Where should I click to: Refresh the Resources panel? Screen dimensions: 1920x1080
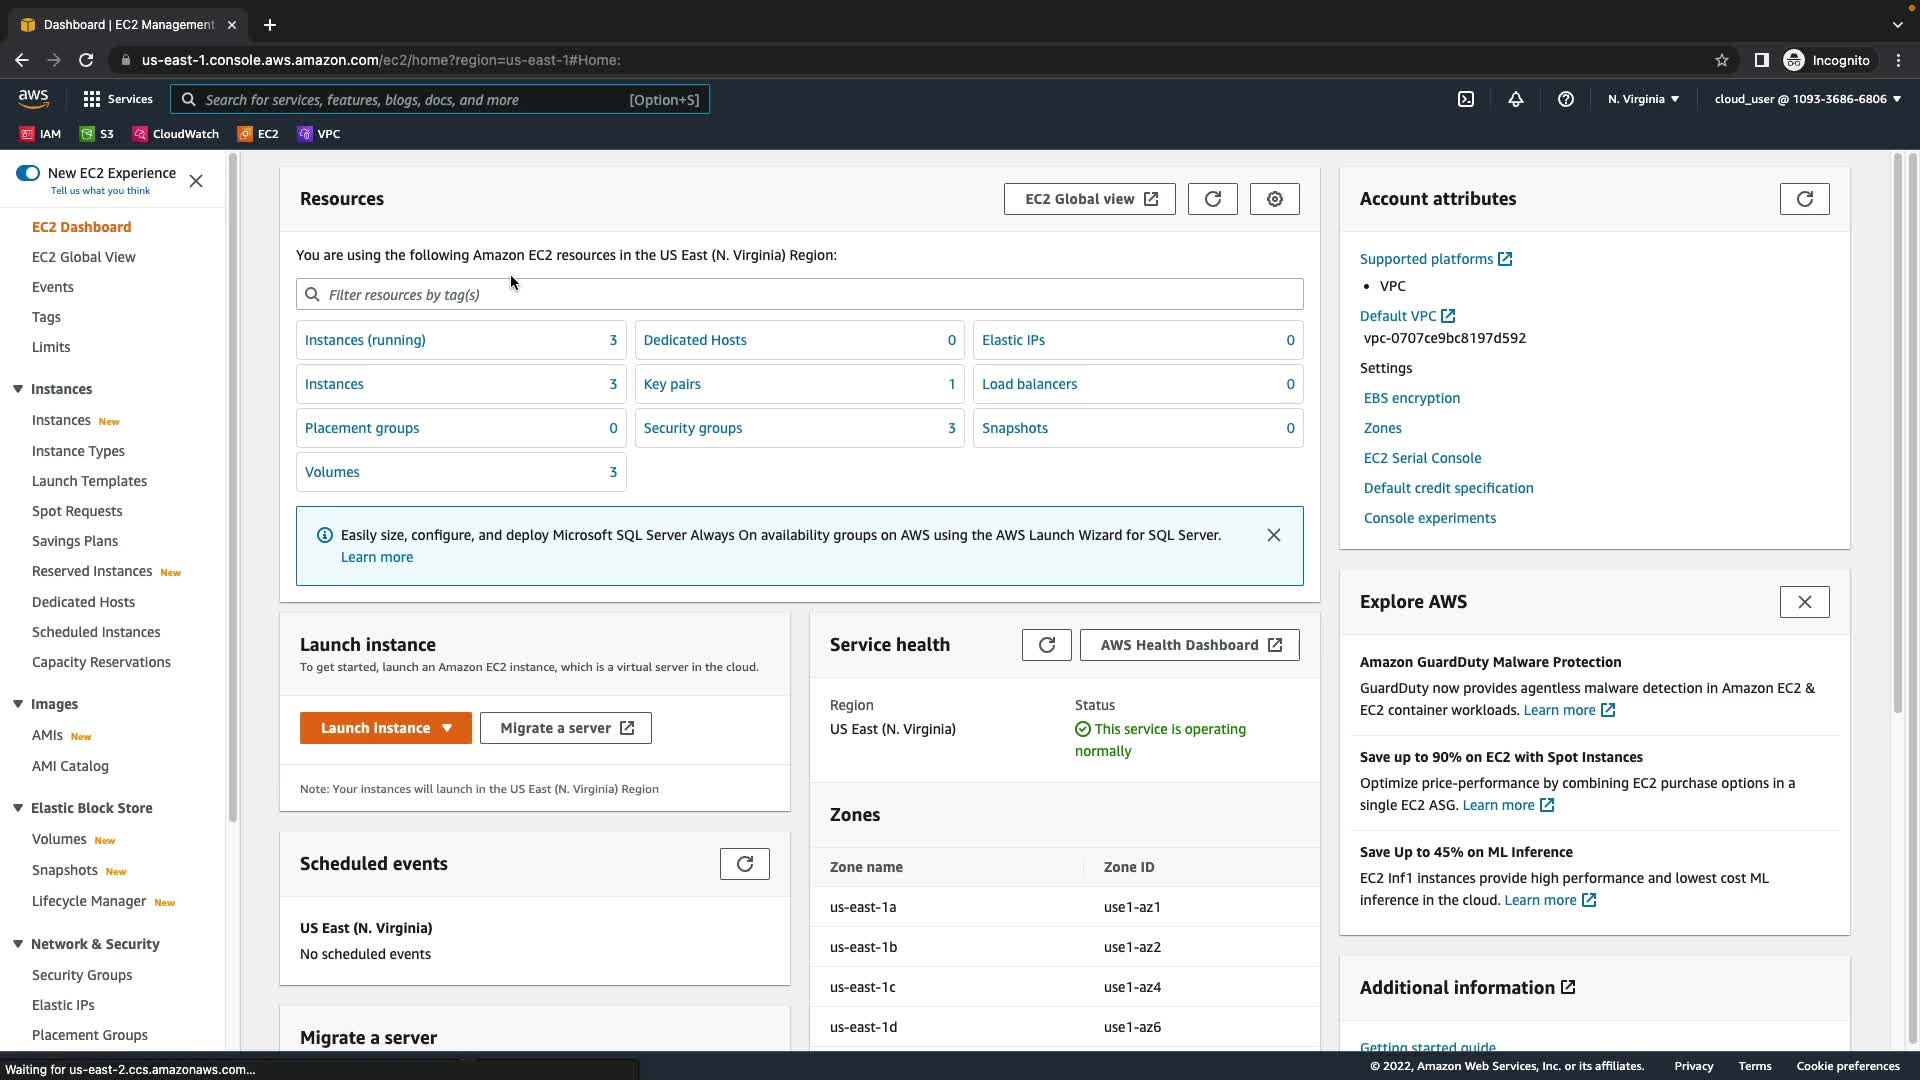(x=1212, y=199)
